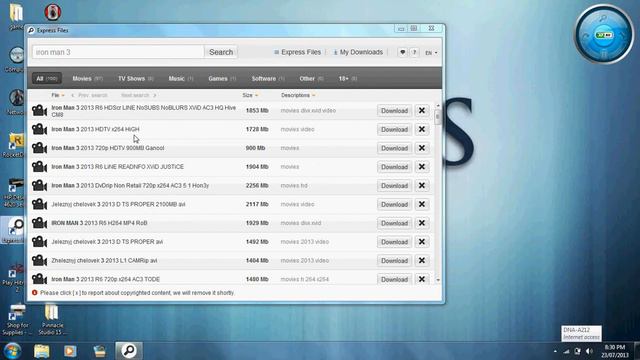Image resolution: width=640 pixels, height=360 pixels.
Task: Report the 2117 Mb D TS PROPER file with X
Action: tap(422, 204)
